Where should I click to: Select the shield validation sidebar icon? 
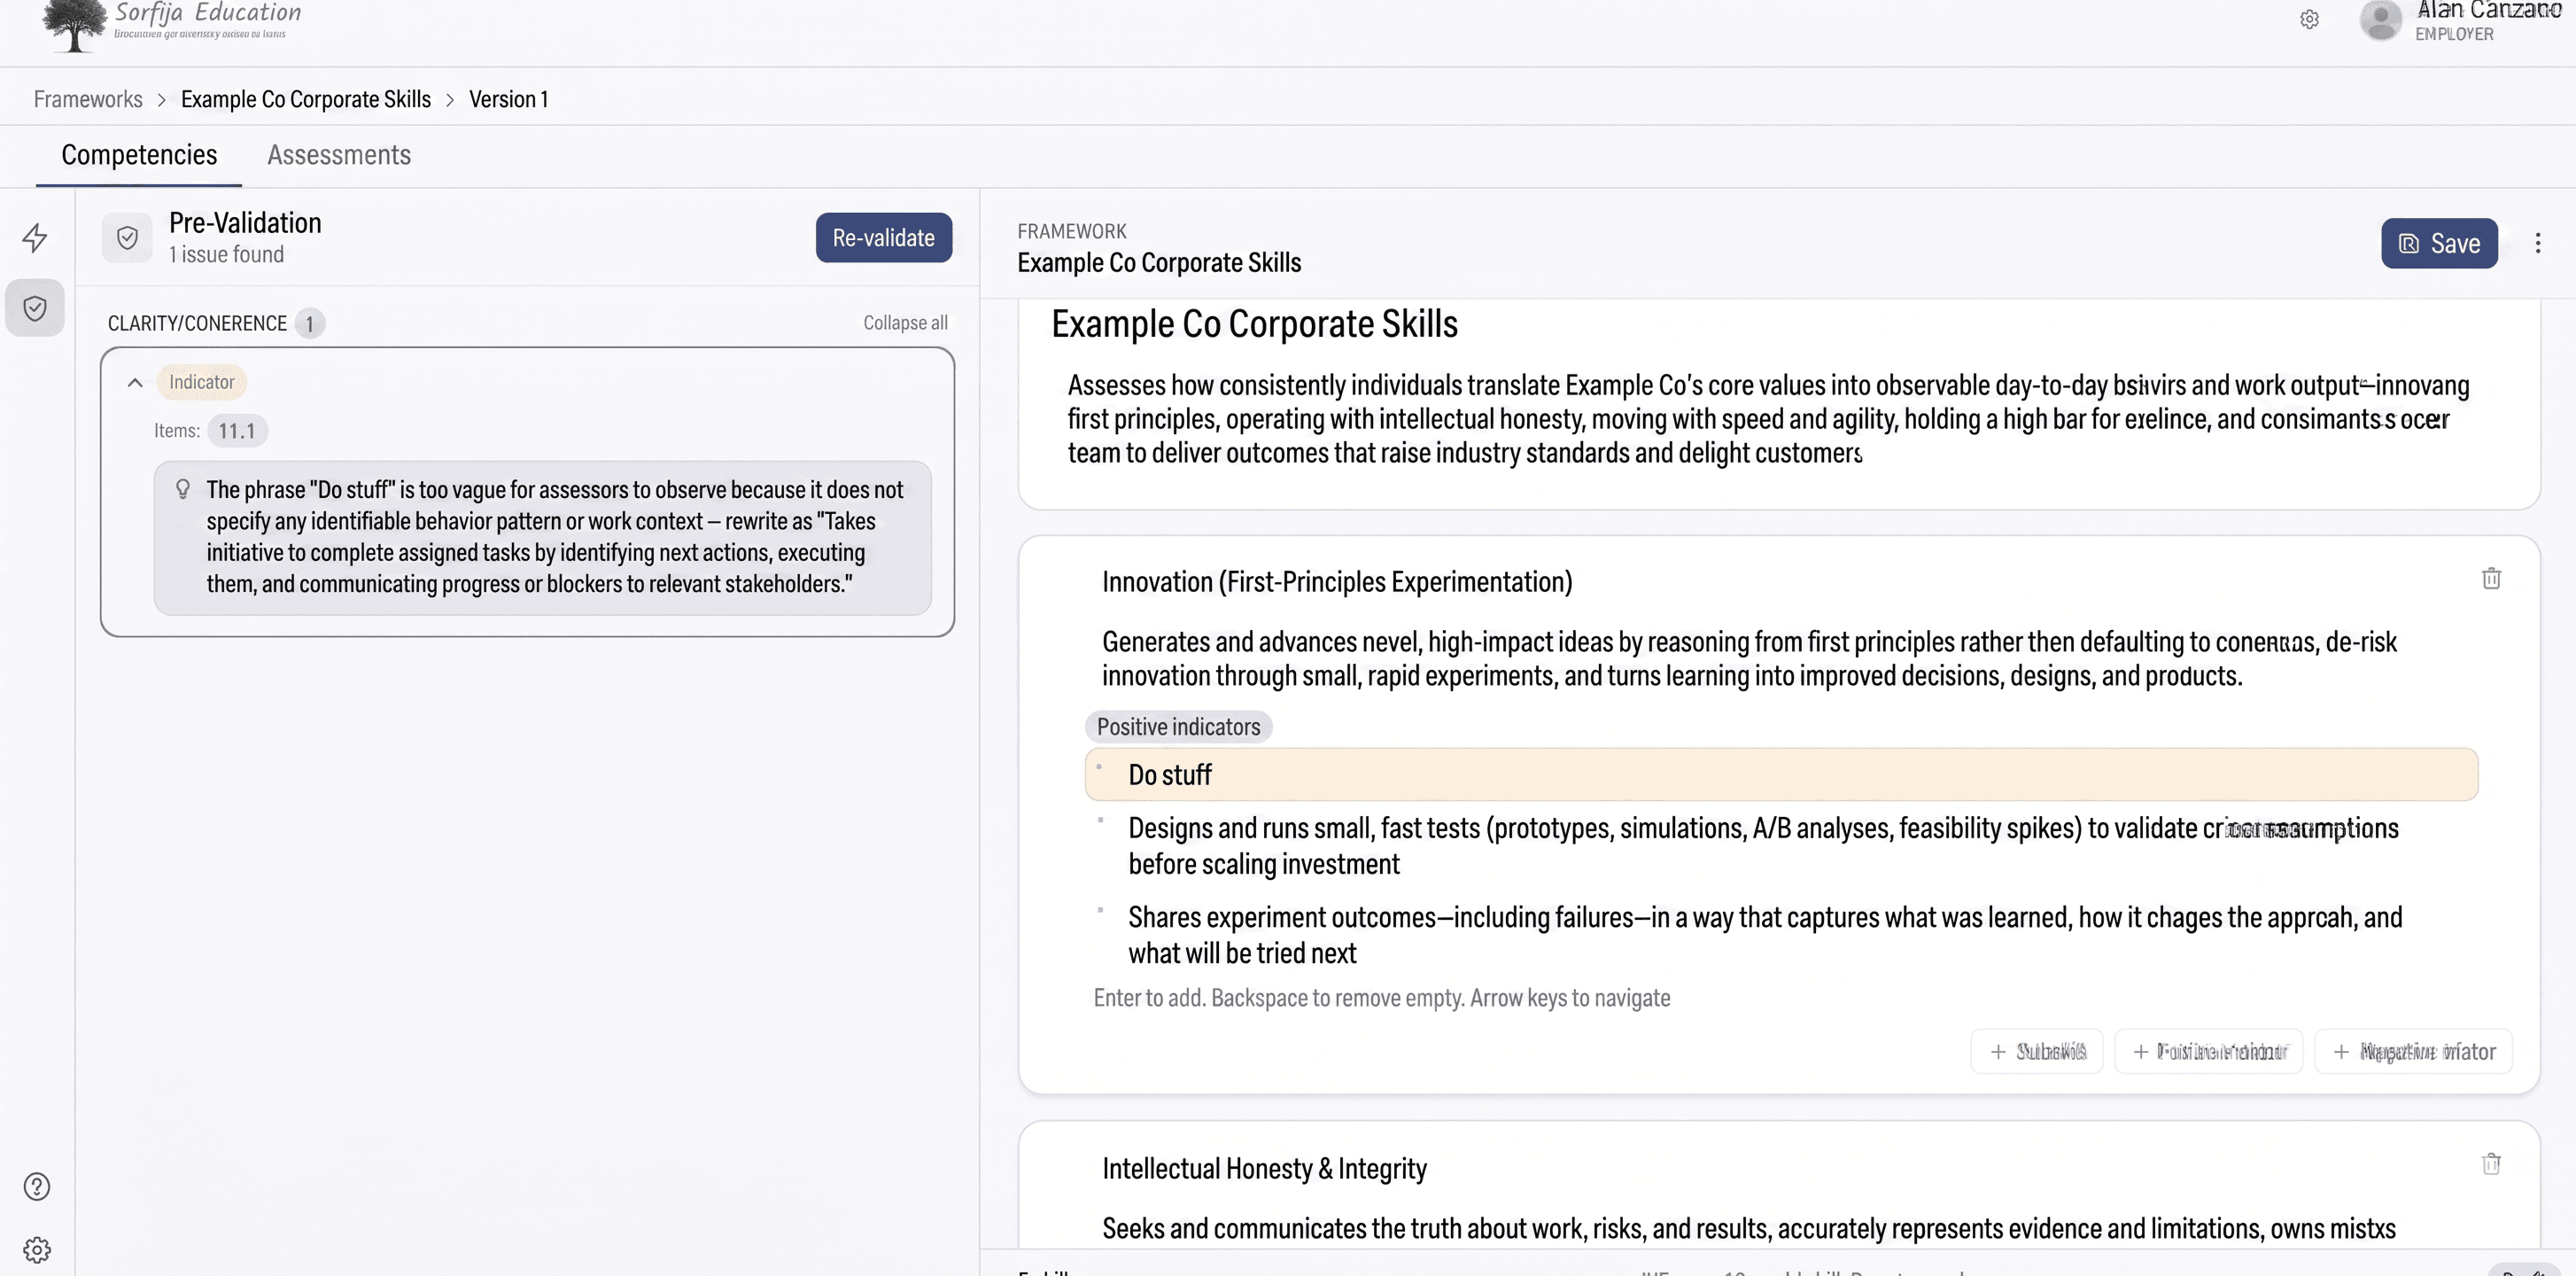[35, 308]
